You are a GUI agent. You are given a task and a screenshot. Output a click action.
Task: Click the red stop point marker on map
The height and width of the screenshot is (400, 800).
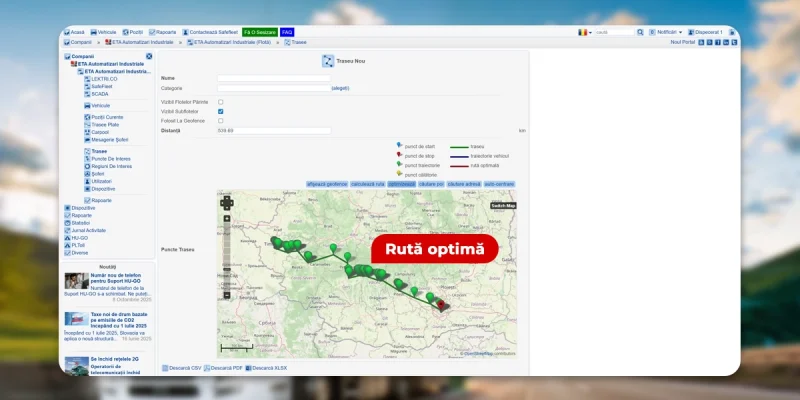coord(441,305)
